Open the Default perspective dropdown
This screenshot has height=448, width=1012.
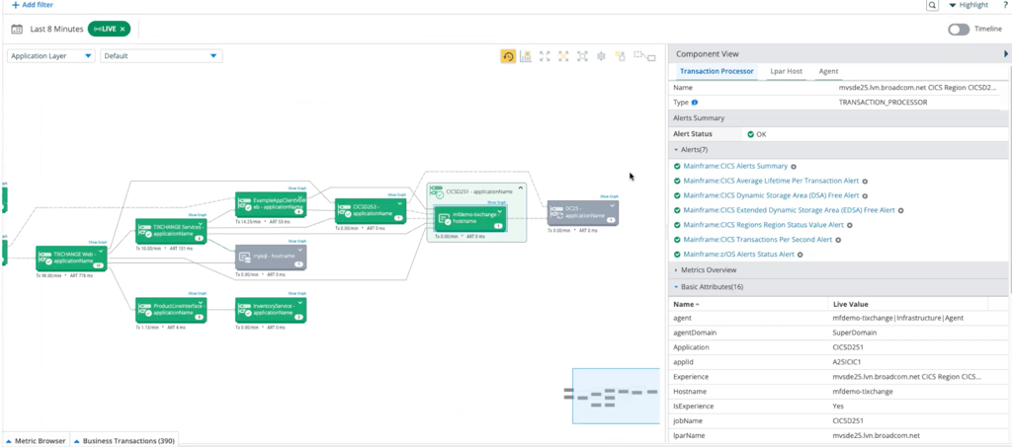[161, 56]
